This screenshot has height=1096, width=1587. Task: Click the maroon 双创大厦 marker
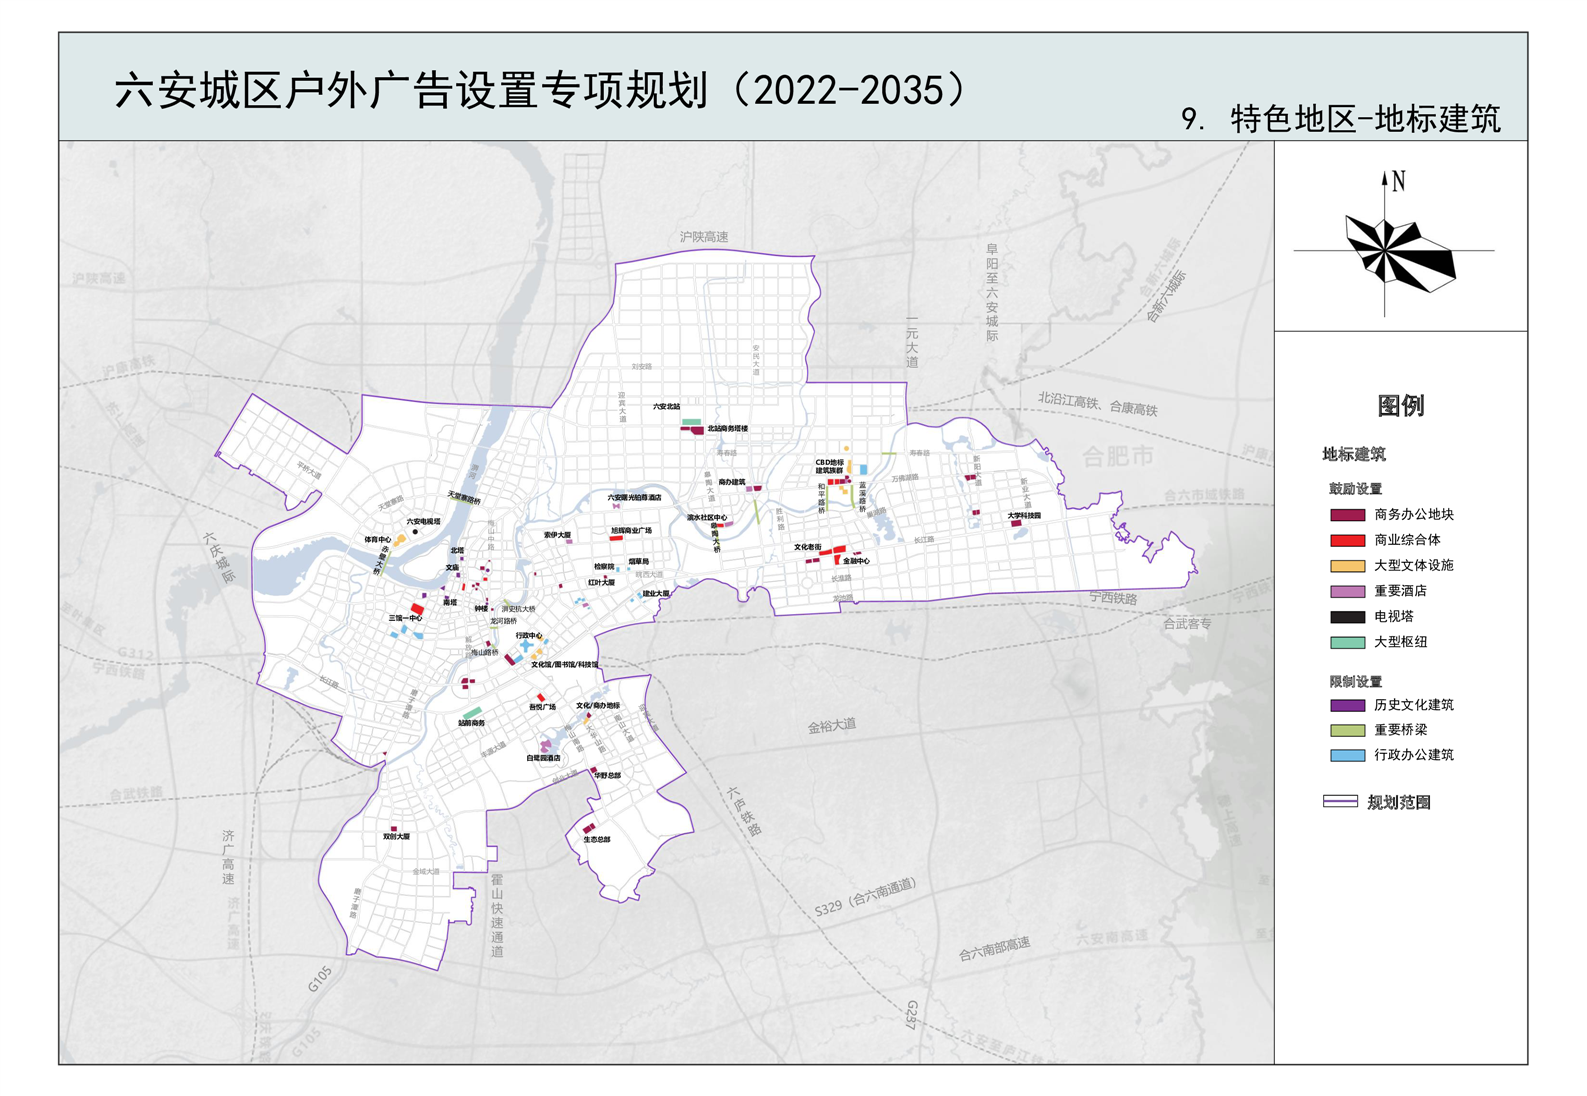pos(394,829)
